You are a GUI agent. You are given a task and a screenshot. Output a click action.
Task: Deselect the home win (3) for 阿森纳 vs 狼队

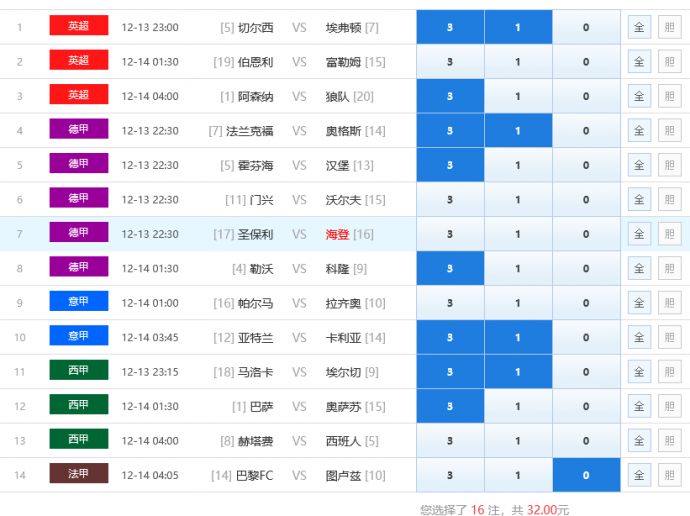pyautogui.click(x=450, y=96)
